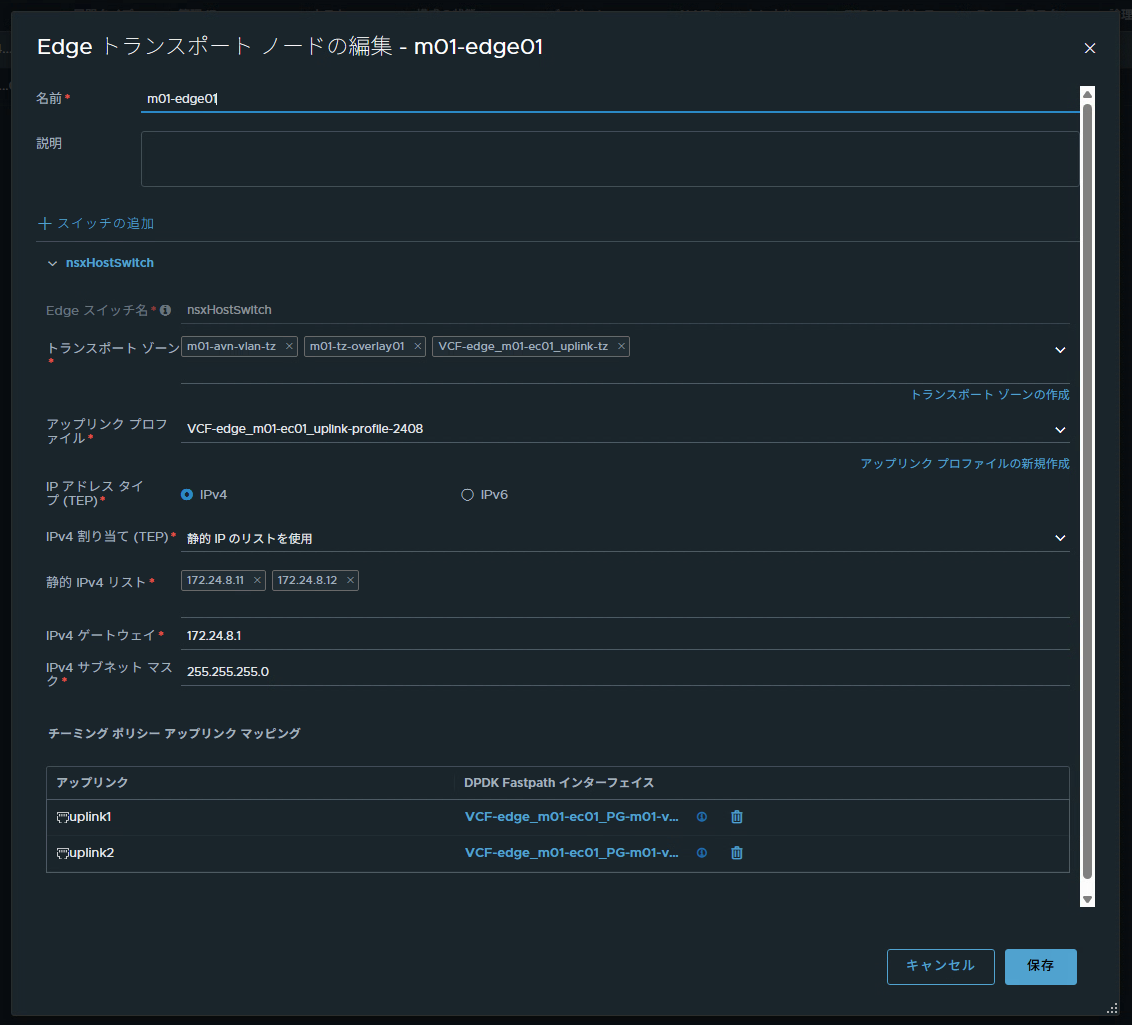The height and width of the screenshot is (1025, 1132).
Task: Collapse the nsxHostSwitch section chevron
Action: [x=52, y=263]
